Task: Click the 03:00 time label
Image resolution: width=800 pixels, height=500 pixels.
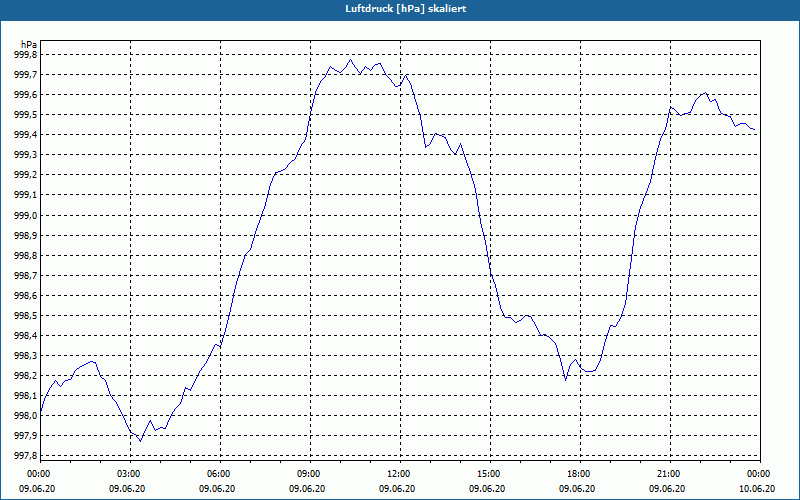Action: [x=128, y=474]
